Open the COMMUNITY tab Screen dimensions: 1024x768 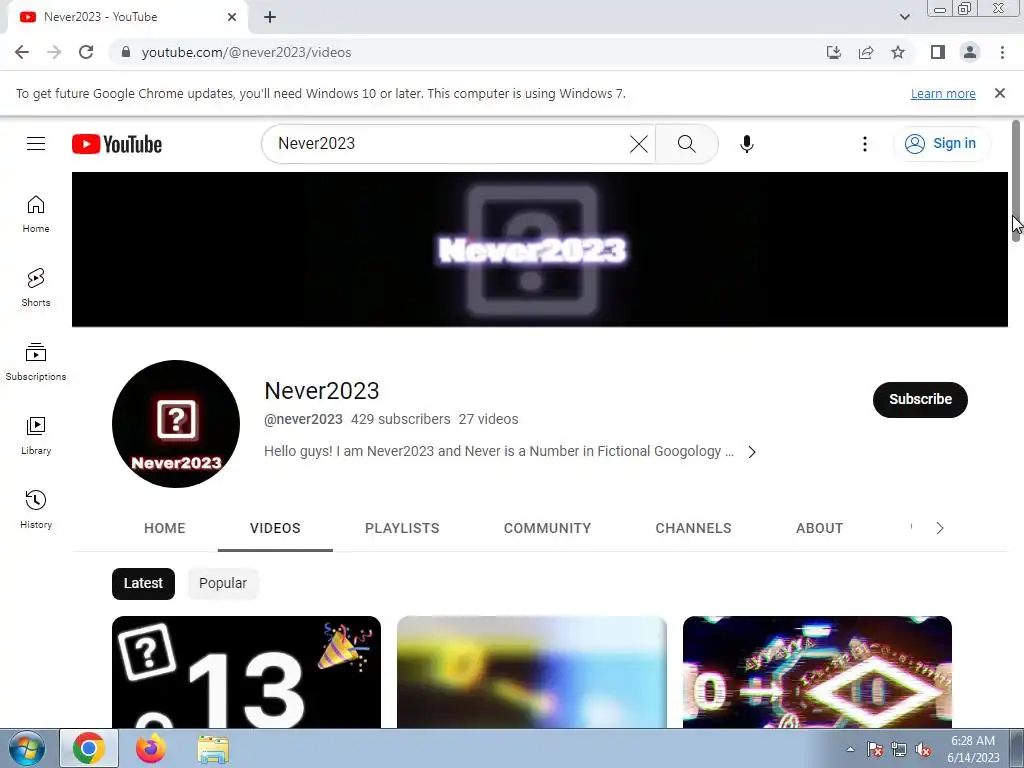click(x=547, y=528)
